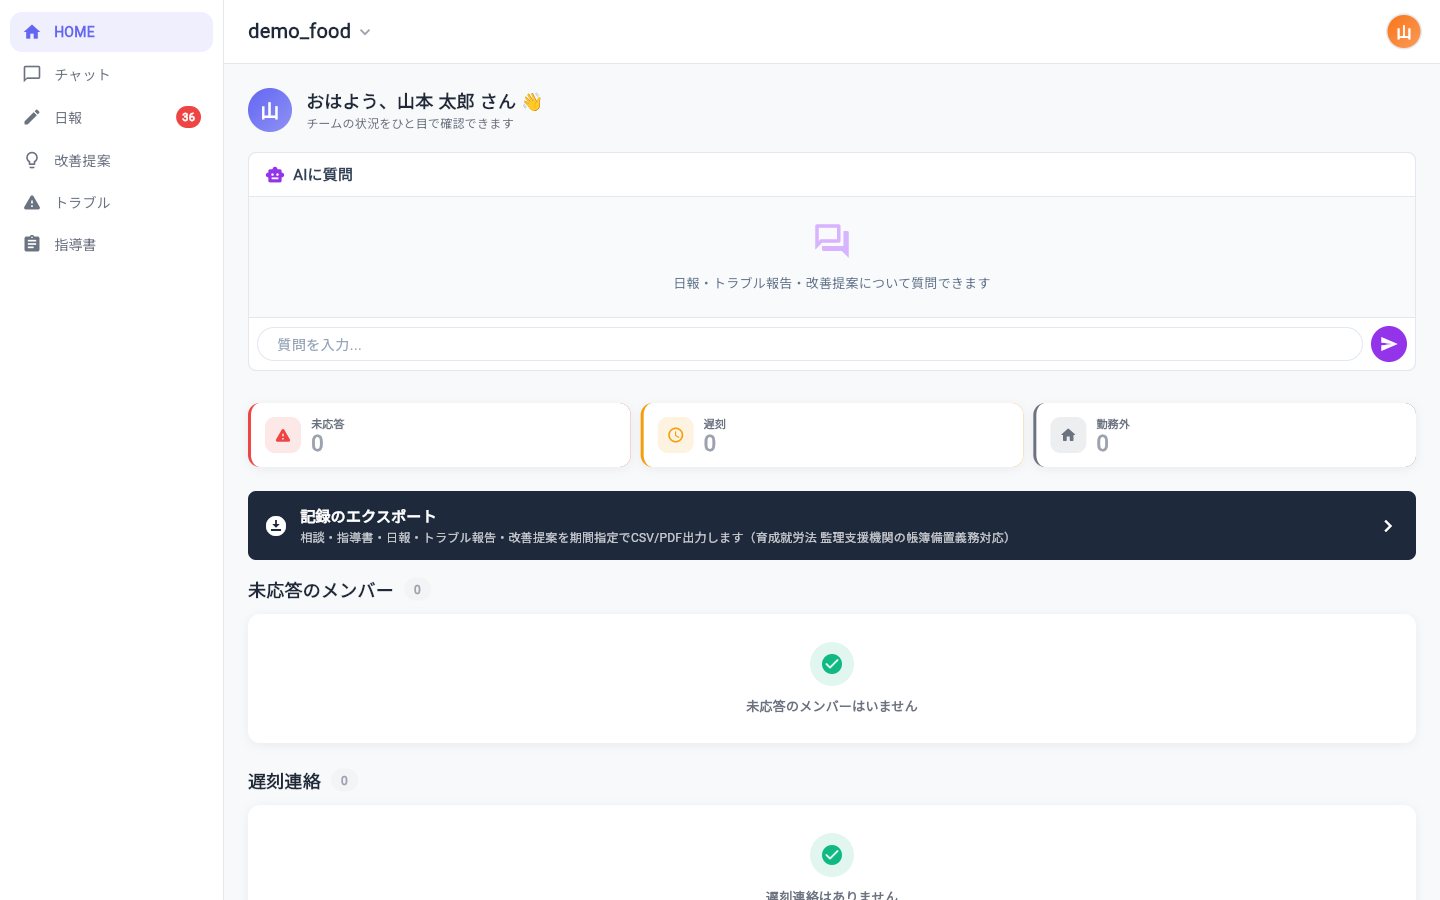The height and width of the screenshot is (900, 1440).
Task: Open 日報 in the sidebar
Action: click(111, 117)
